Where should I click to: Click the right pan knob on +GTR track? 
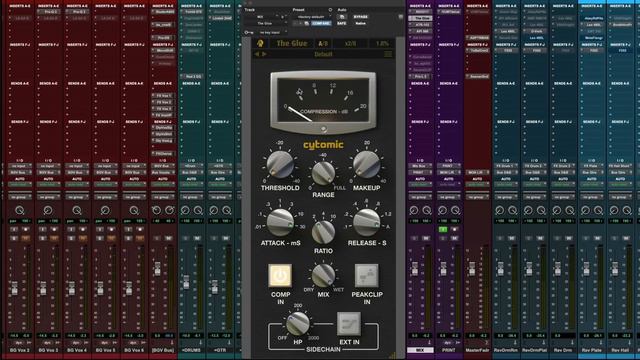pos(227,210)
